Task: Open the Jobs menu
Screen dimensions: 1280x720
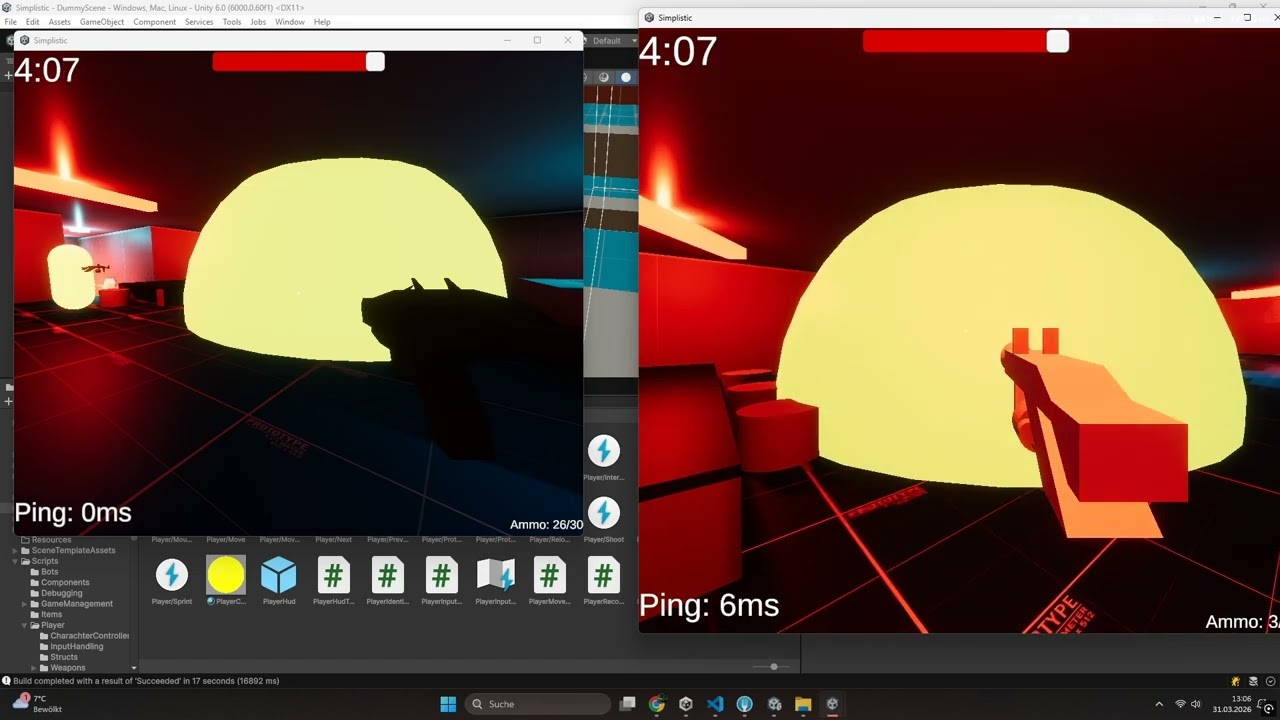Action: click(258, 22)
